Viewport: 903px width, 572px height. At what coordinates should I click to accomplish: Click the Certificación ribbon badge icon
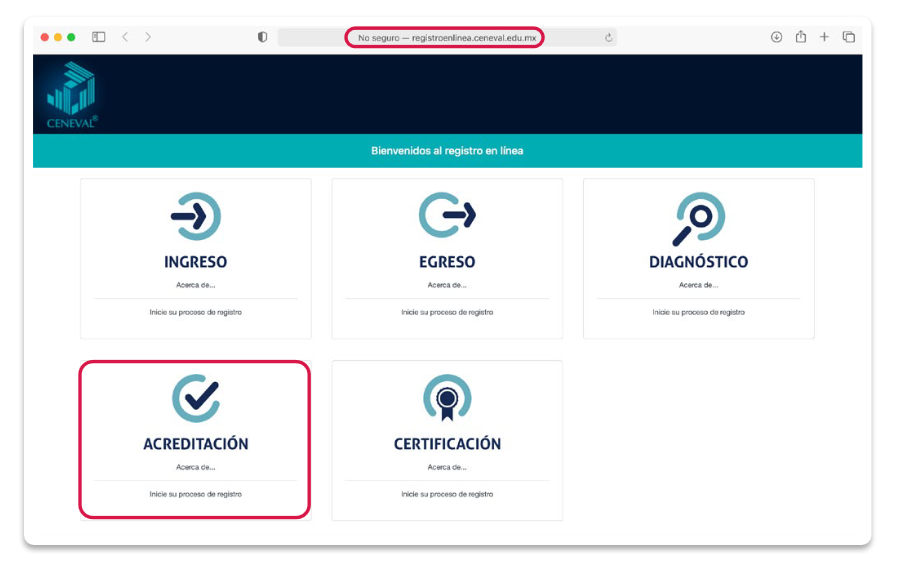tap(447, 398)
